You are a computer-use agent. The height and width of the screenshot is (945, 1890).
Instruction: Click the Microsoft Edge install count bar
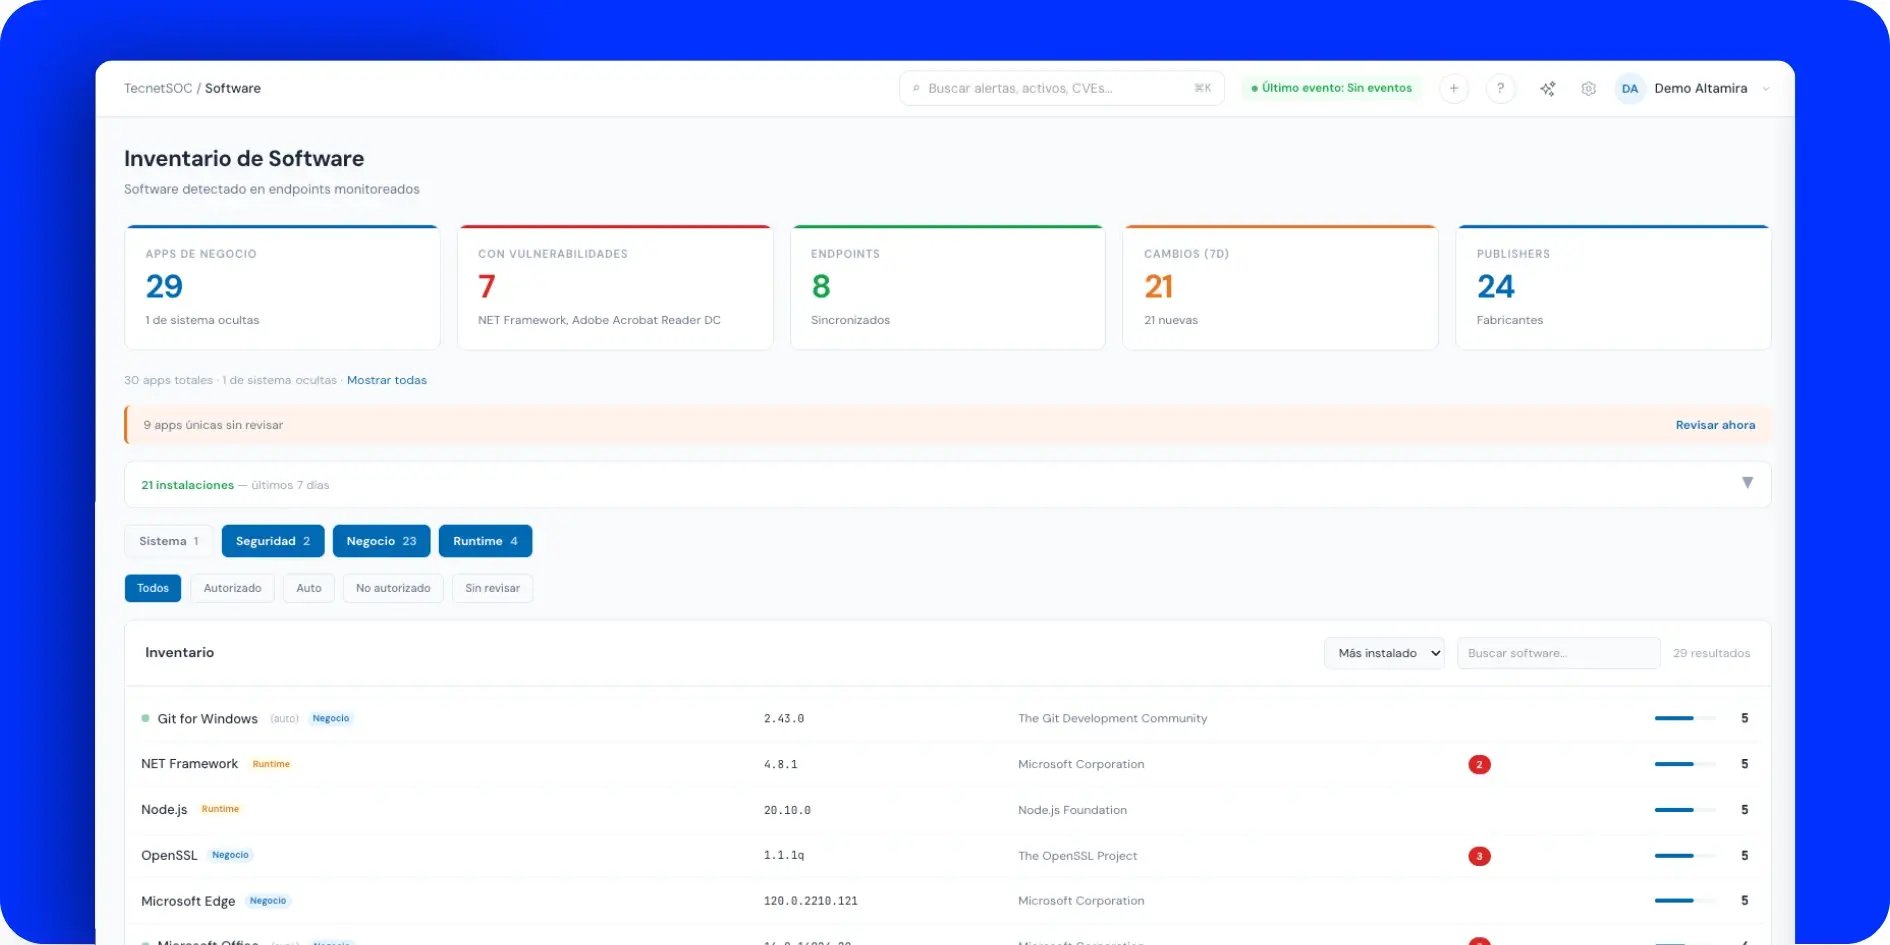[x=1684, y=901]
